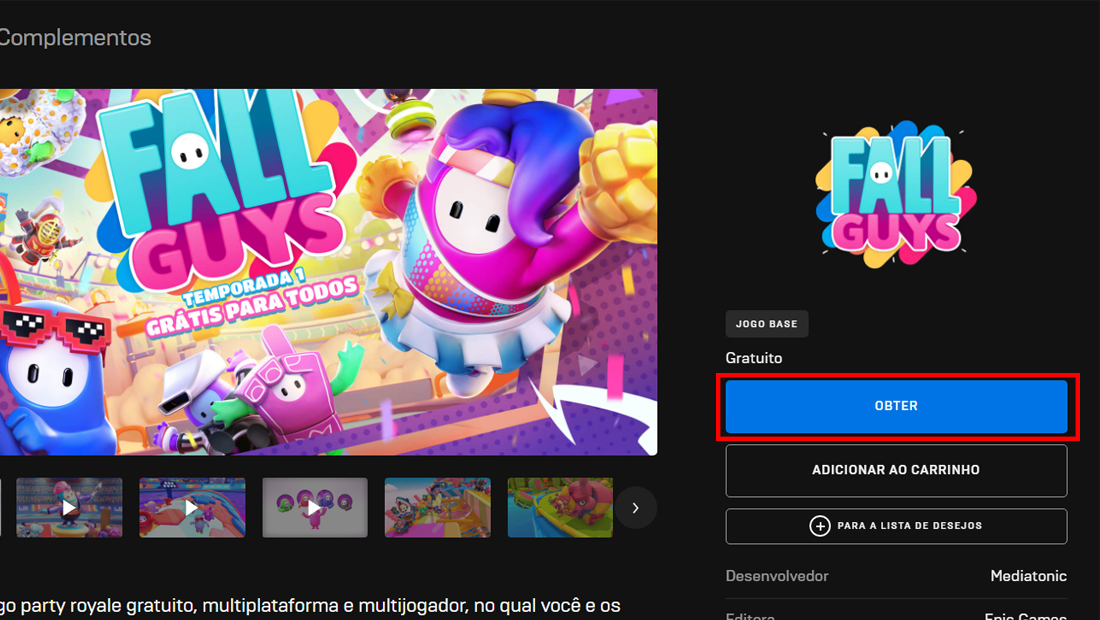Select the fourth screenshot thumbnail
The width and height of the screenshot is (1100, 620).
(438, 508)
